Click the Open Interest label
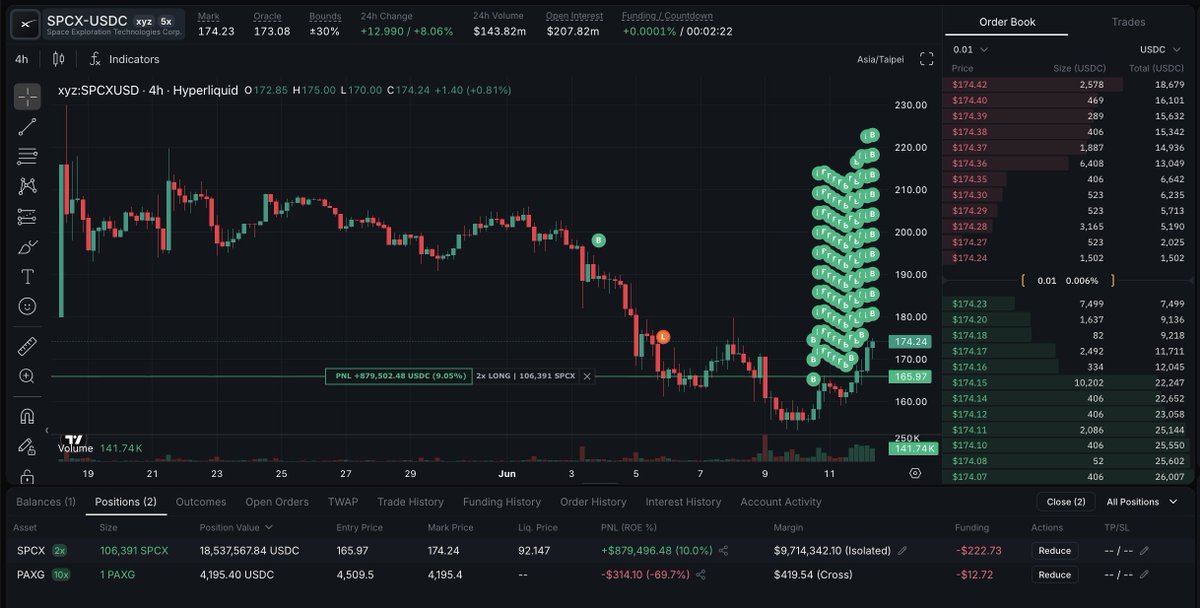The height and width of the screenshot is (608, 1200). coord(574,16)
